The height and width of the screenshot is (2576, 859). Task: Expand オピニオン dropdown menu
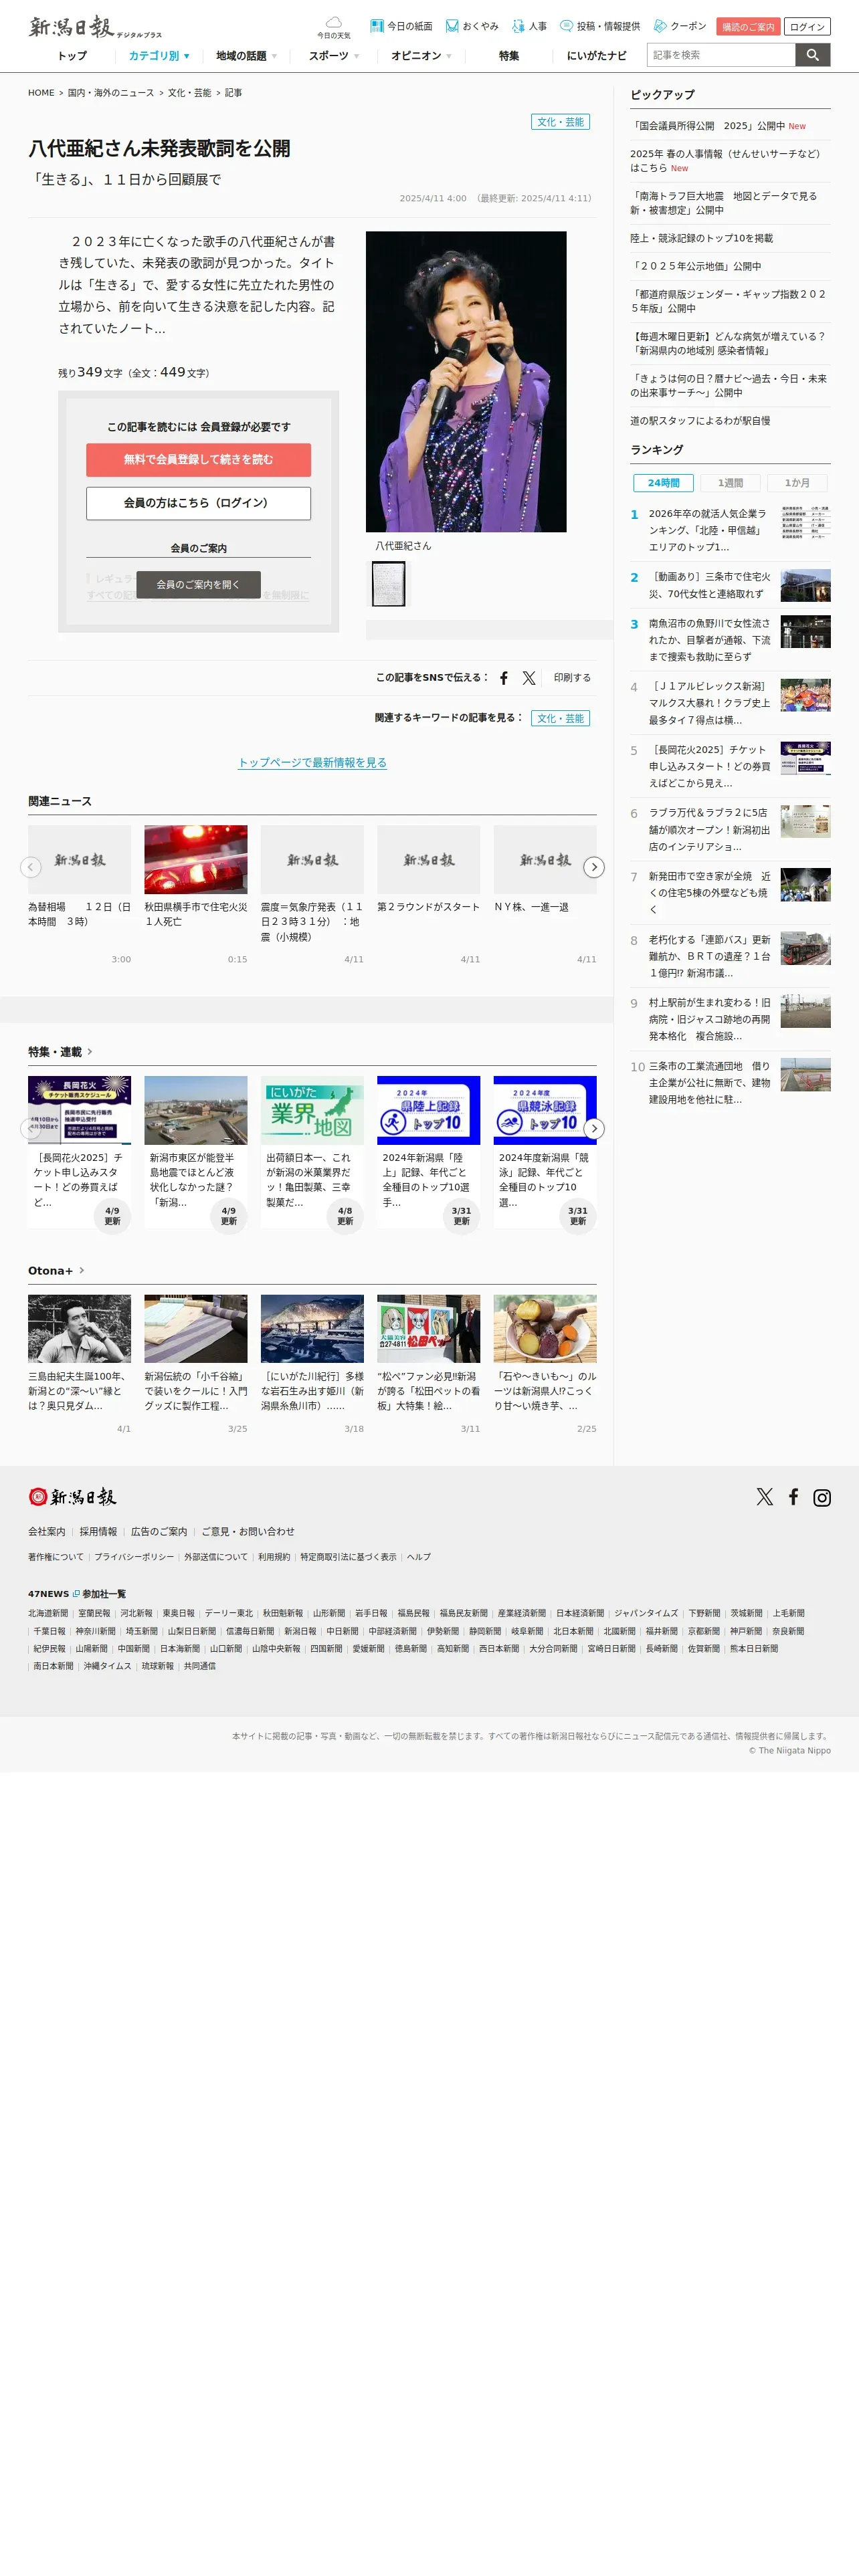click(x=421, y=56)
